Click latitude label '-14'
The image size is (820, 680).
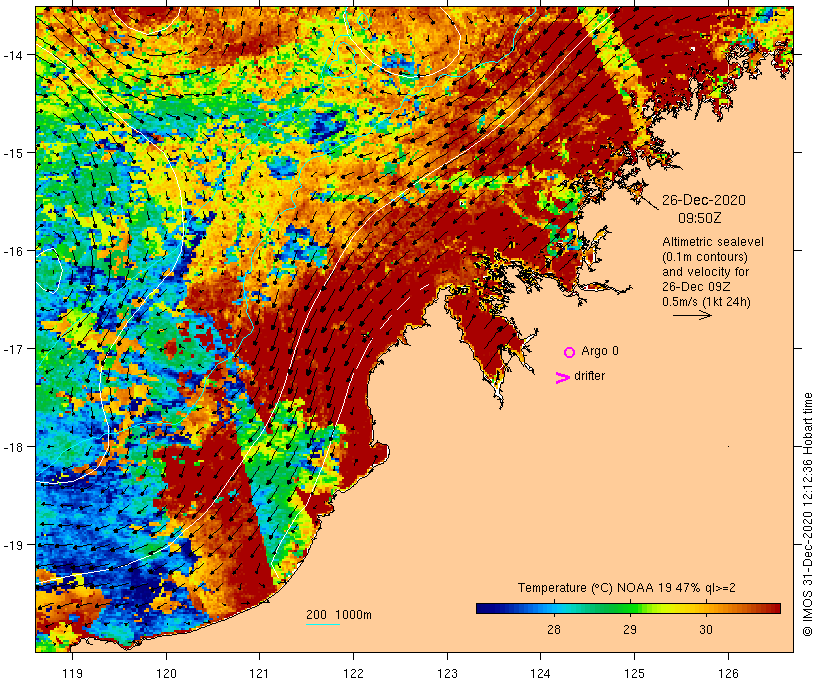[13, 54]
